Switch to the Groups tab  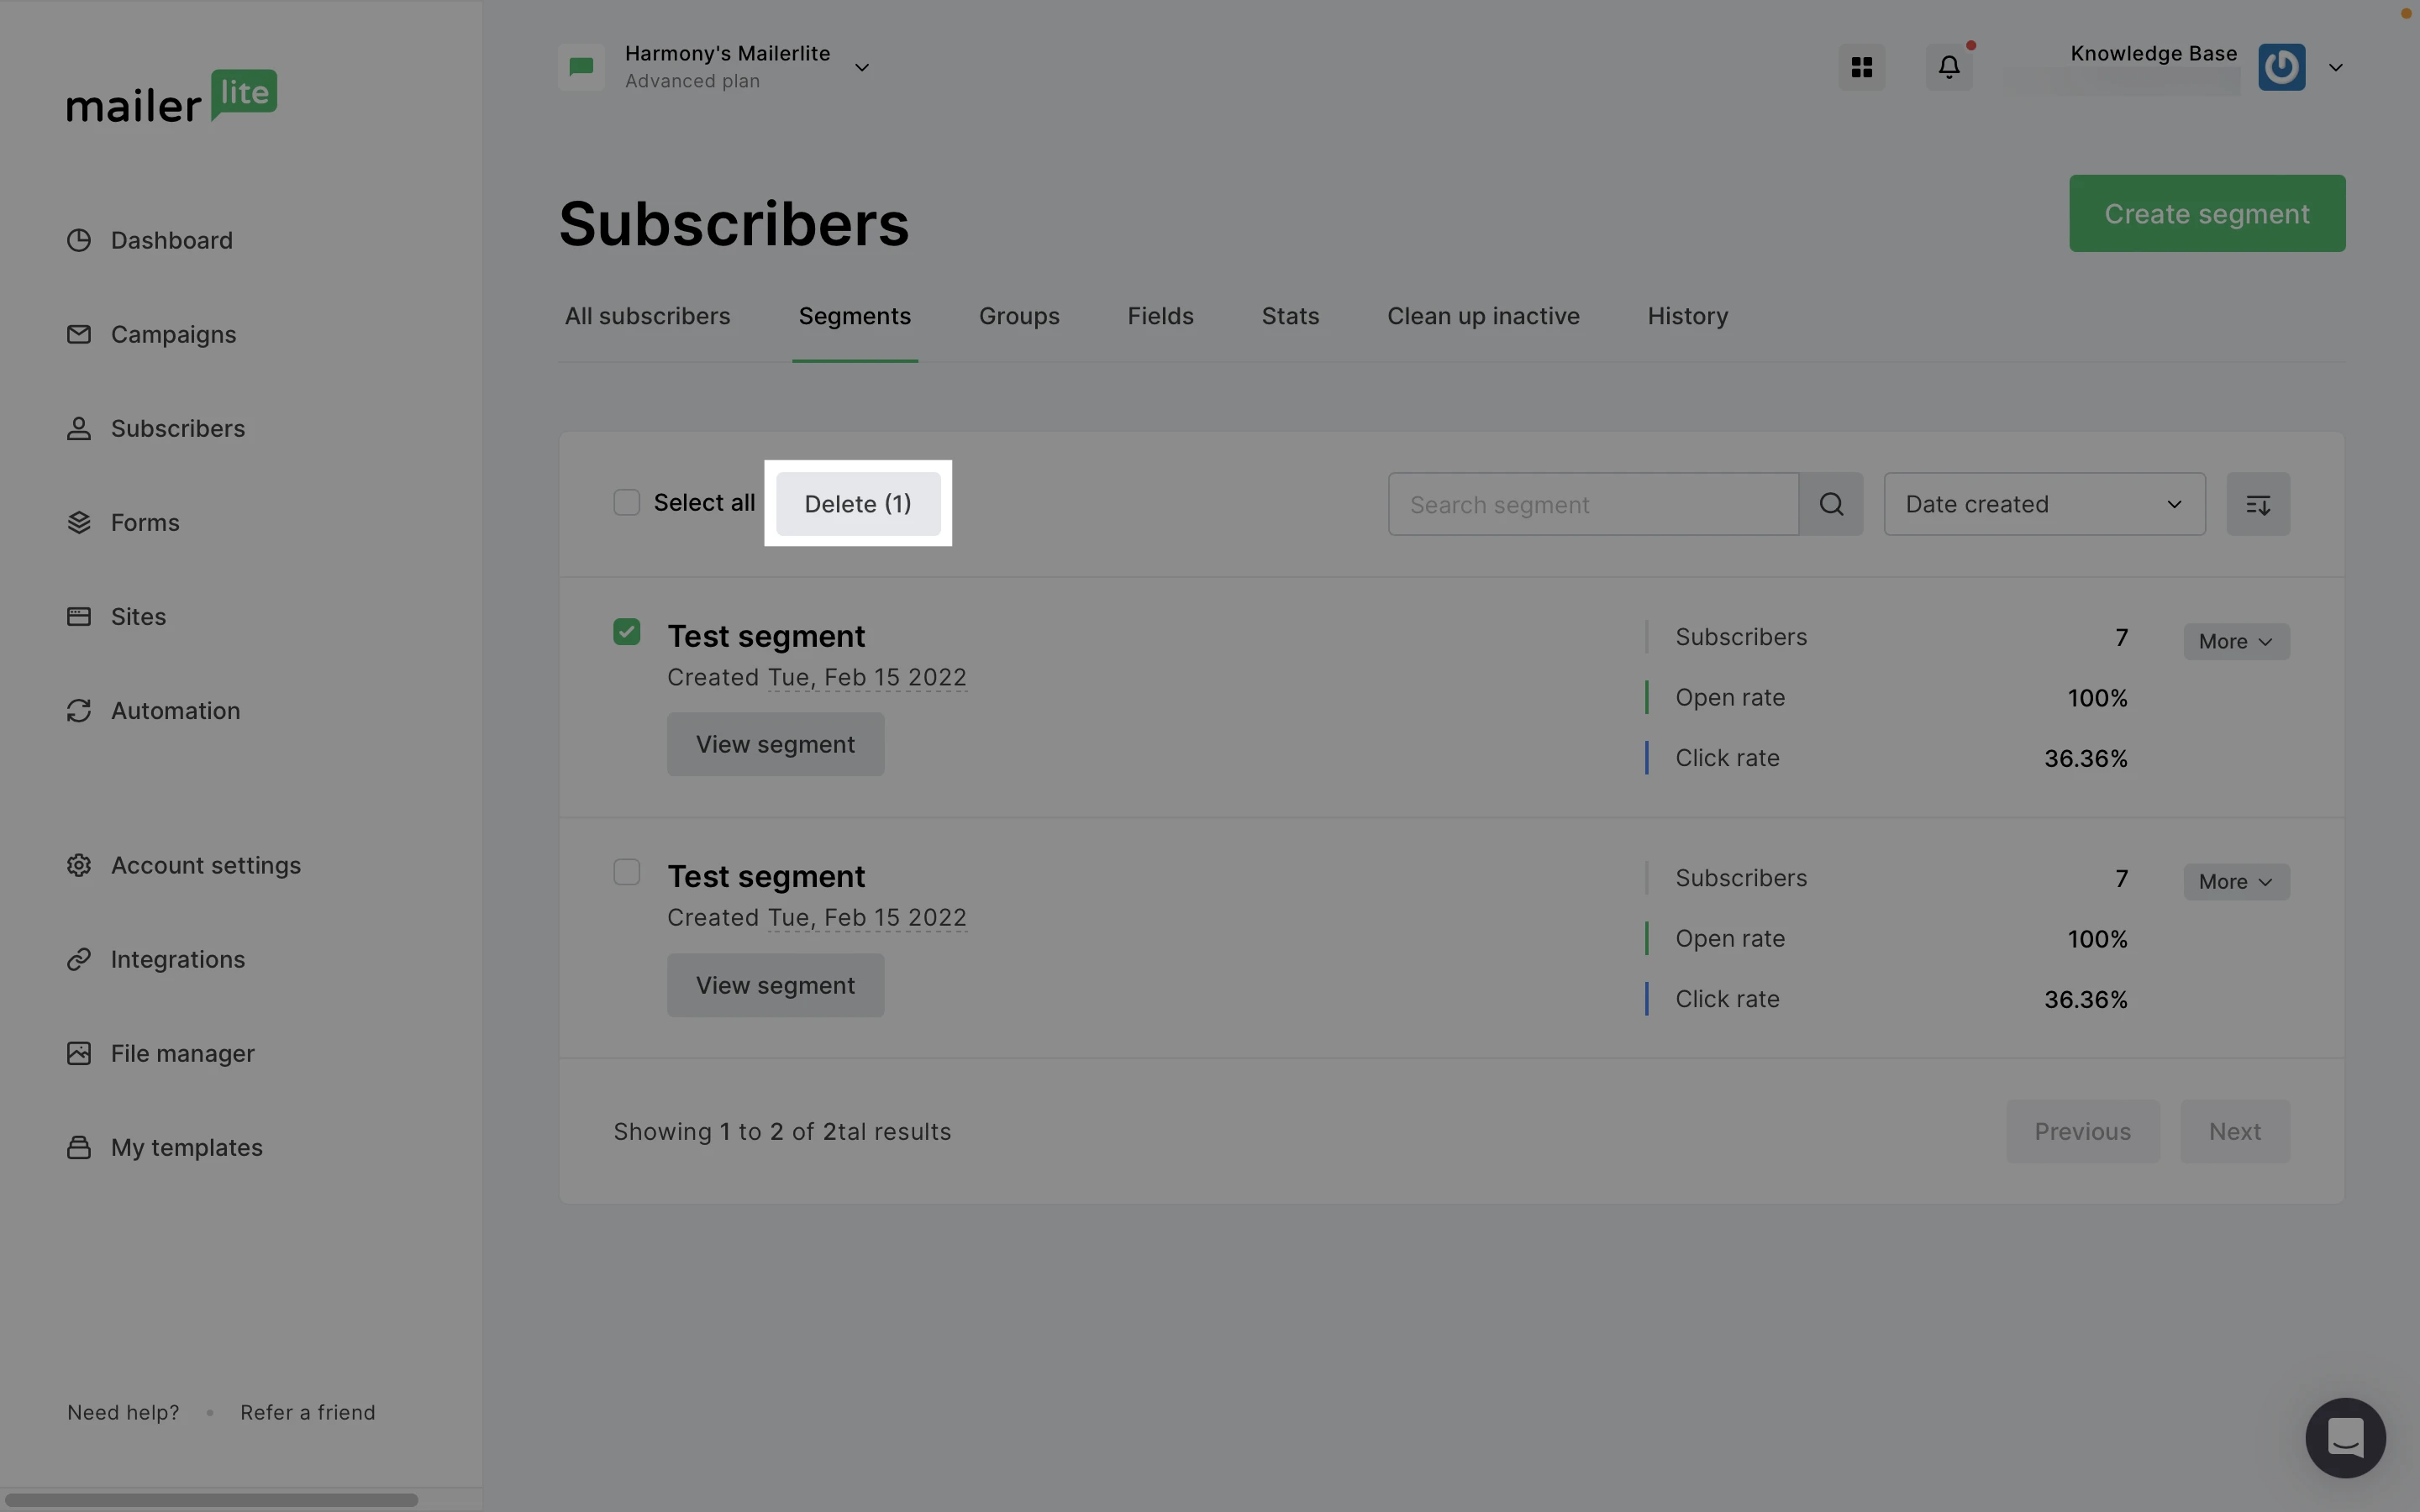pos(1018,316)
